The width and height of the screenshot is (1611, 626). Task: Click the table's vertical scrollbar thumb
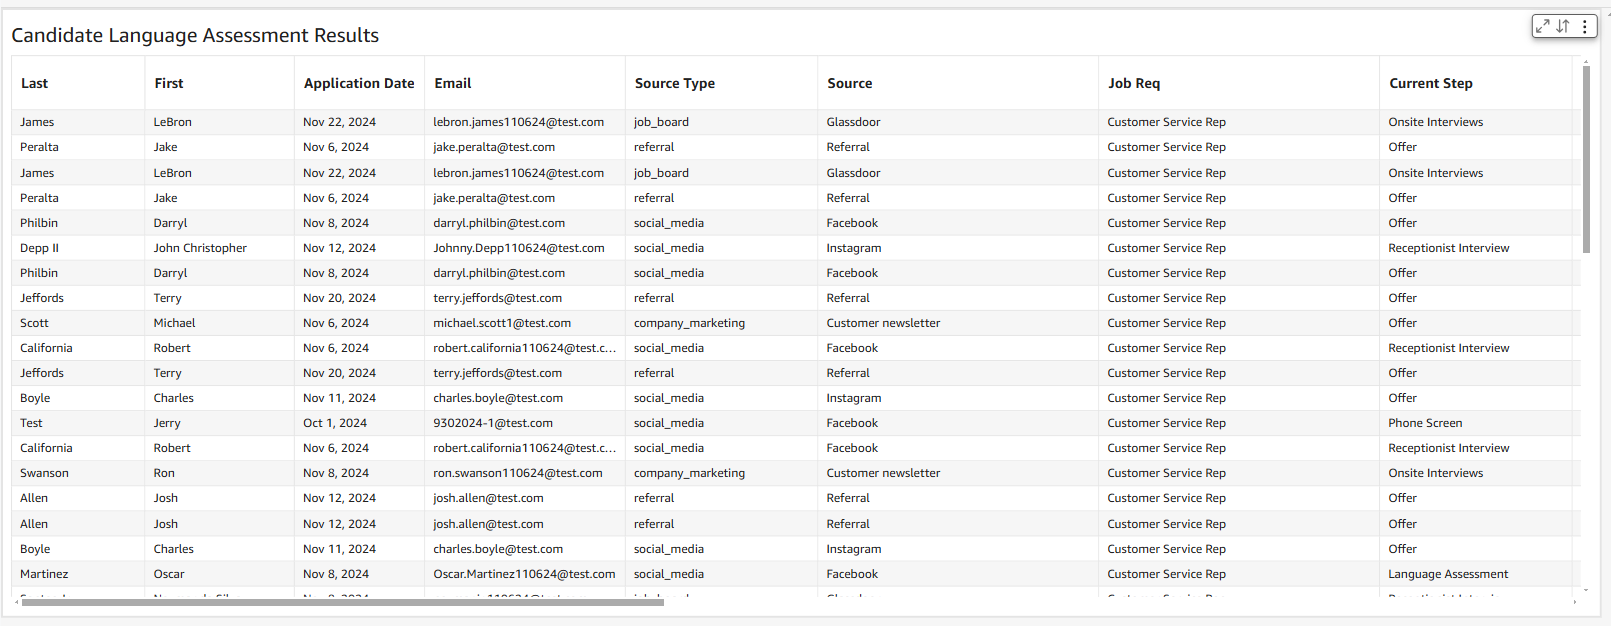(x=1586, y=160)
